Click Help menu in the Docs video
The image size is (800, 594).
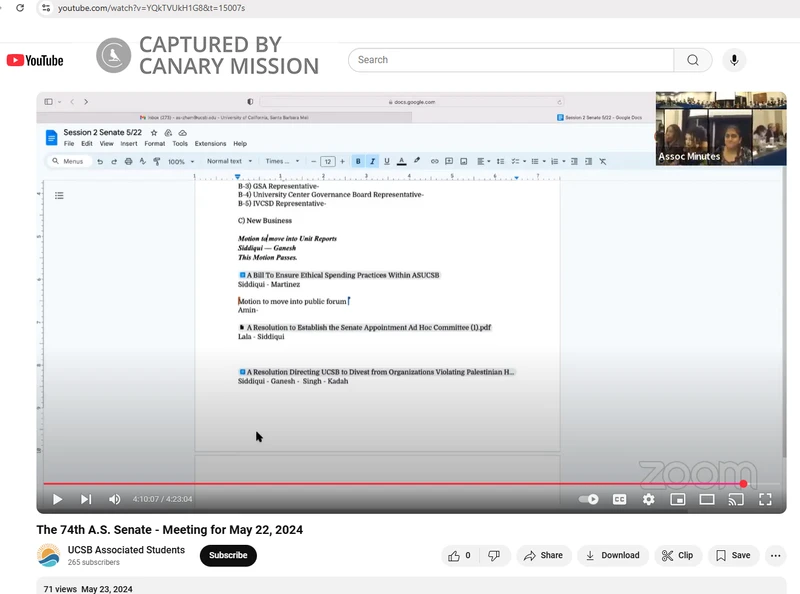click(x=240, y=143)
